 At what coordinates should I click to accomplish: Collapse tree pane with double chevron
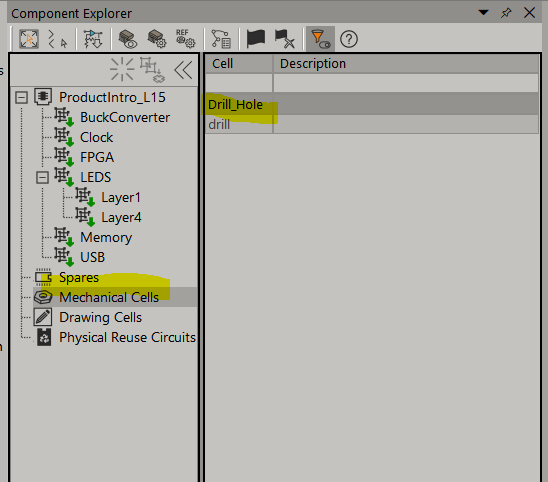point(183,70)
